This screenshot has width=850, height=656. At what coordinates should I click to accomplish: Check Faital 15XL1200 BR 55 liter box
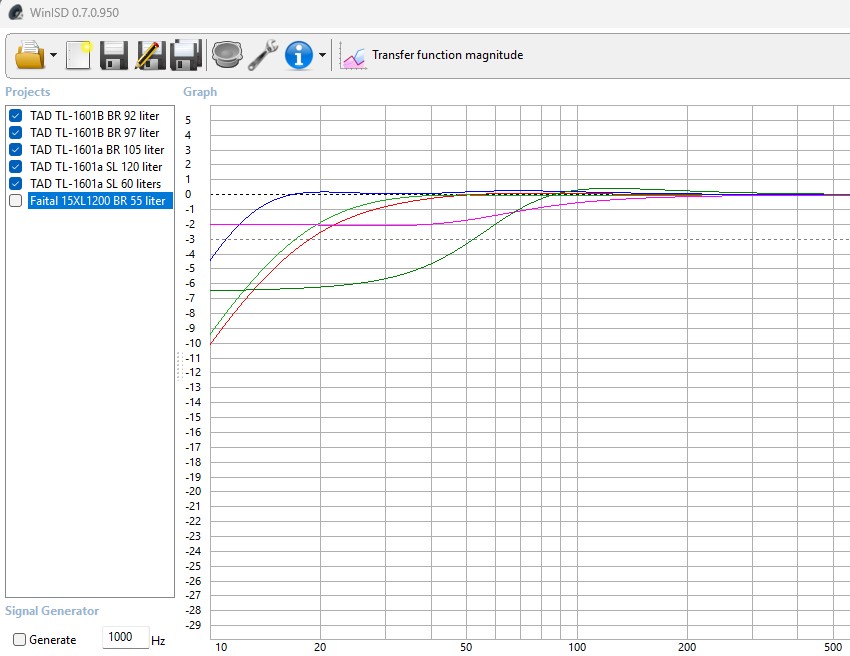(x=16, y=201)
